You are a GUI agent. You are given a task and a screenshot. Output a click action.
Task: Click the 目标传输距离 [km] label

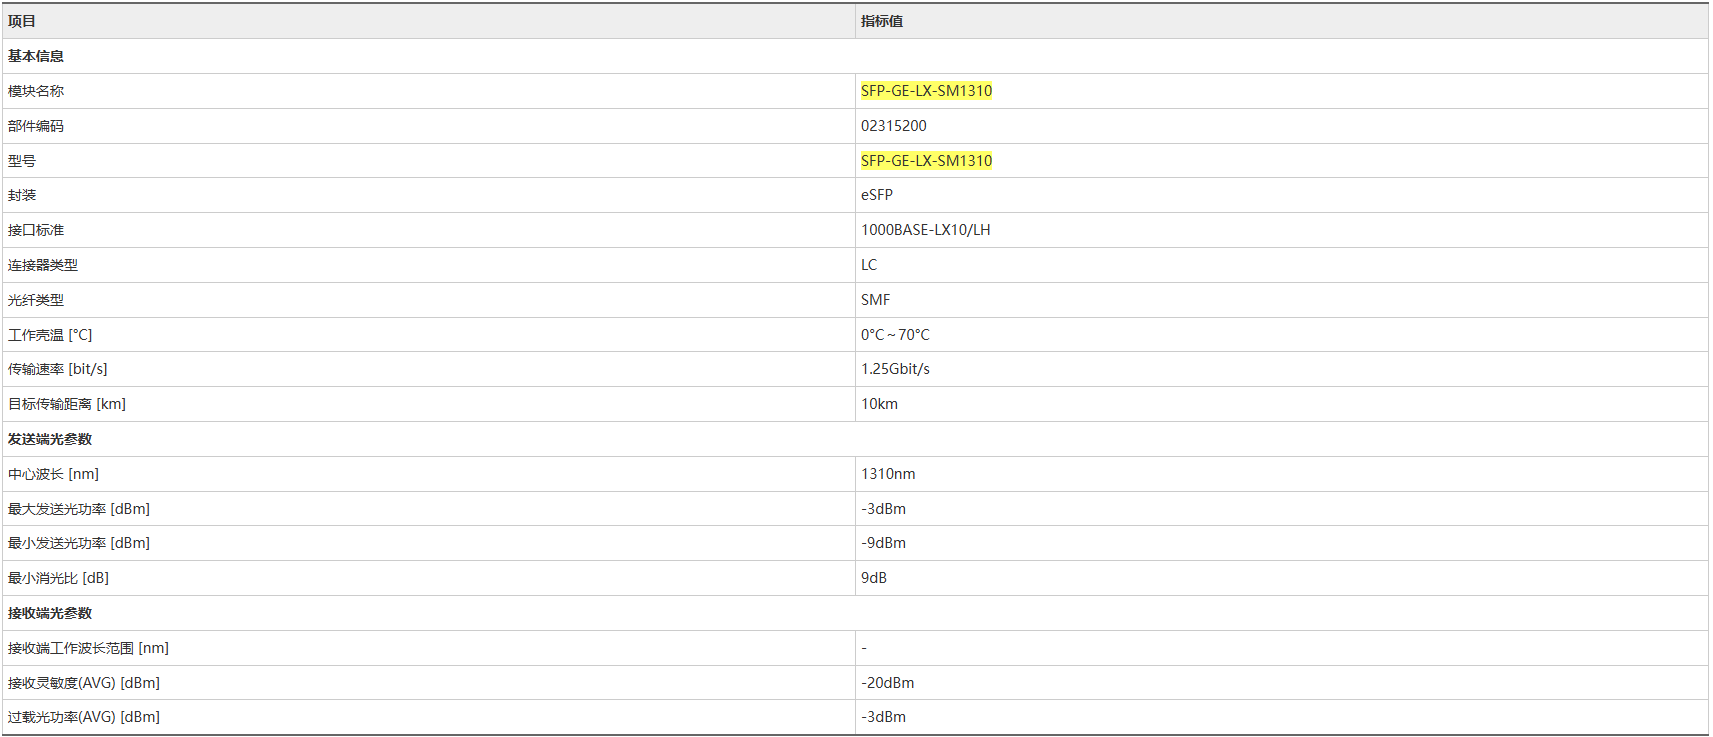67,404
